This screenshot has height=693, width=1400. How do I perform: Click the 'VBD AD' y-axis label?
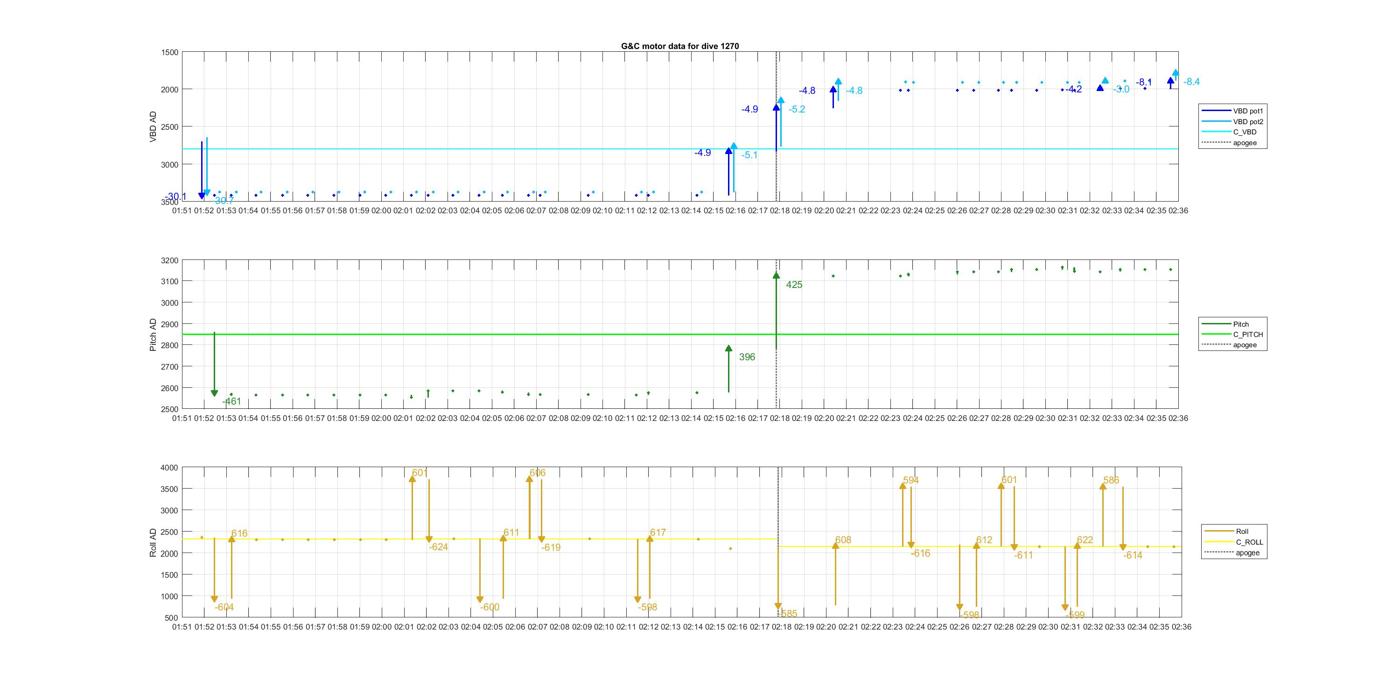click(154, 127)
